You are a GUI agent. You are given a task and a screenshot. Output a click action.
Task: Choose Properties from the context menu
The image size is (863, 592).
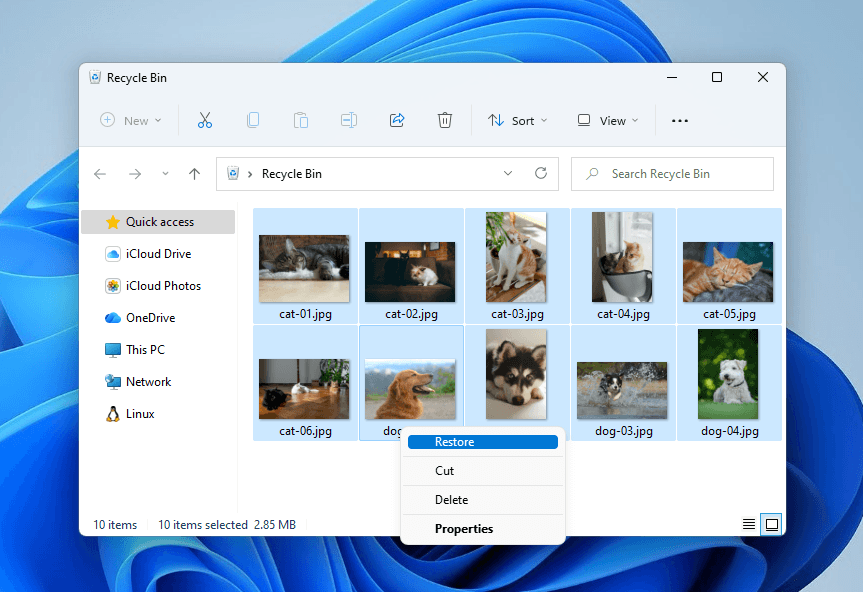tap(483, 529)
